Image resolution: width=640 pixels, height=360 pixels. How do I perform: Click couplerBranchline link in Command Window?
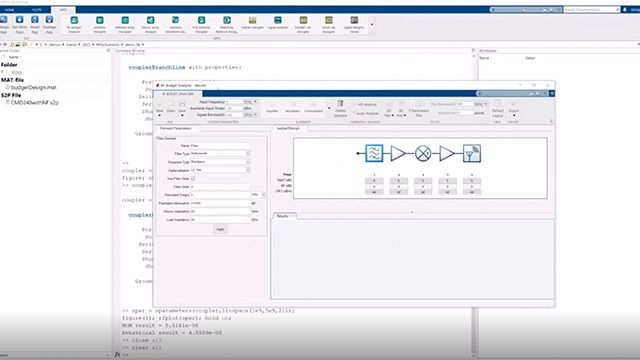157,67
